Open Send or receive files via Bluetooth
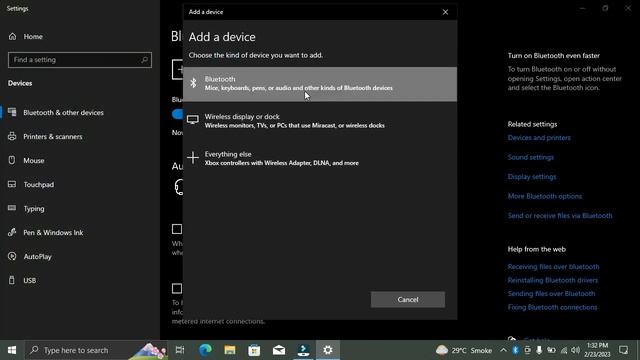 pos(560,216)
